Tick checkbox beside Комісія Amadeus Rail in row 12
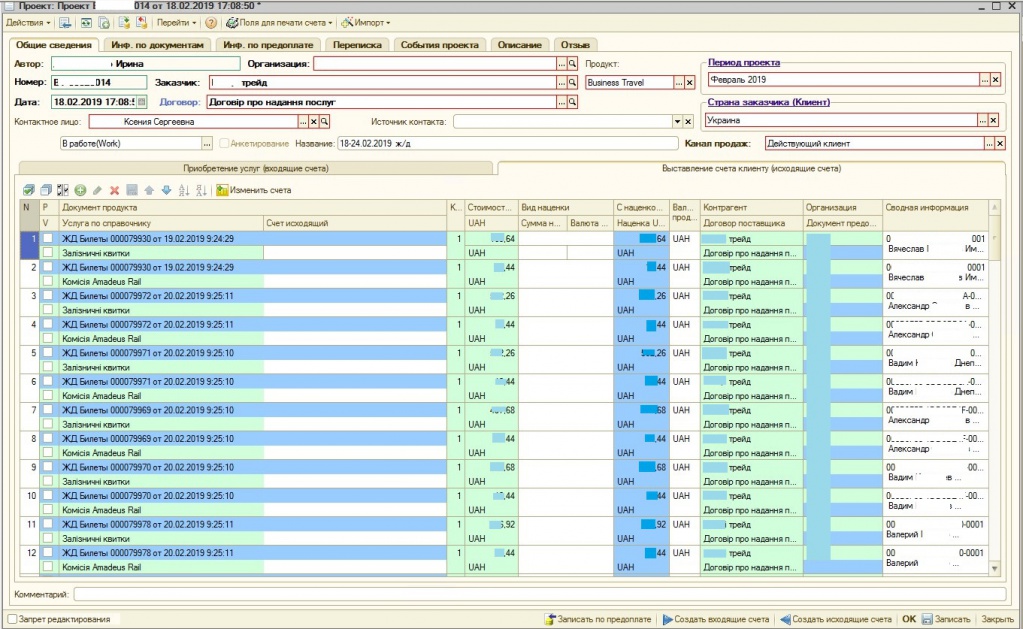This screenshot has height=629, width=1023. 48,567
